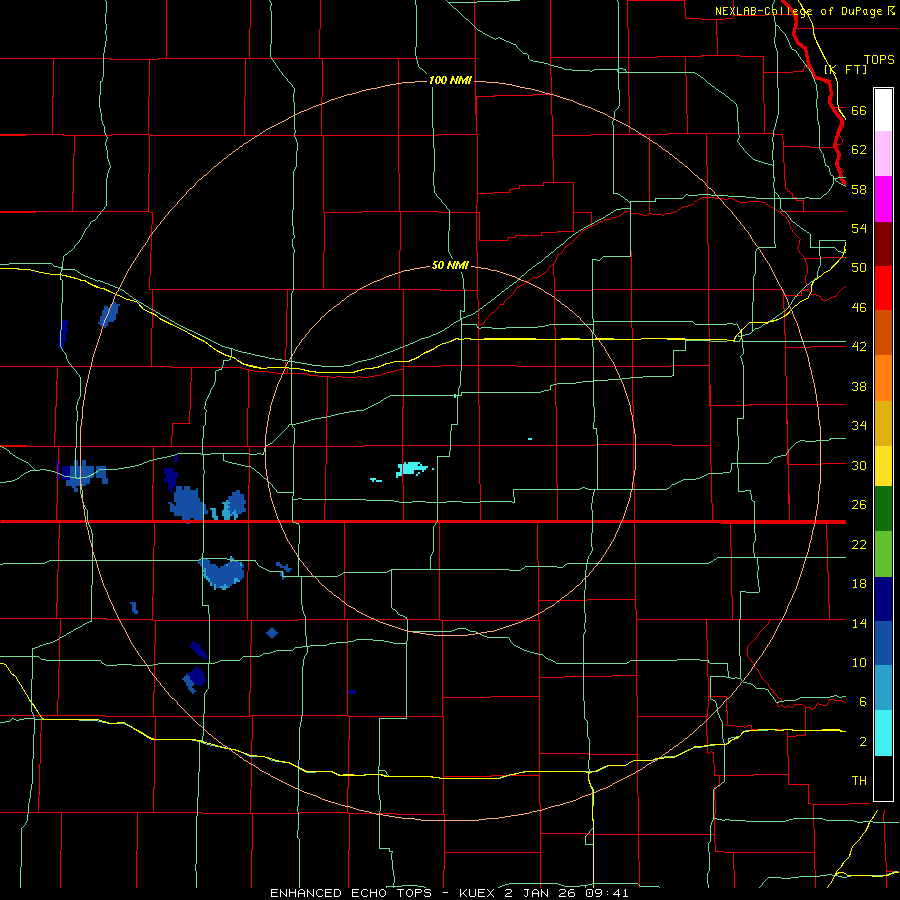Click the medium blue legend swatch near 10

(883, 643)
